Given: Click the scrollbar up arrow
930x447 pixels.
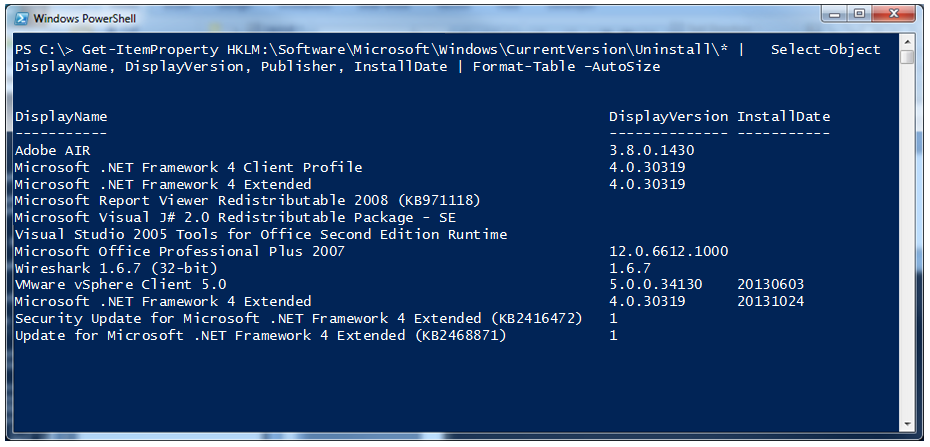Looking at the screenshot, I should tap(906, 42).
